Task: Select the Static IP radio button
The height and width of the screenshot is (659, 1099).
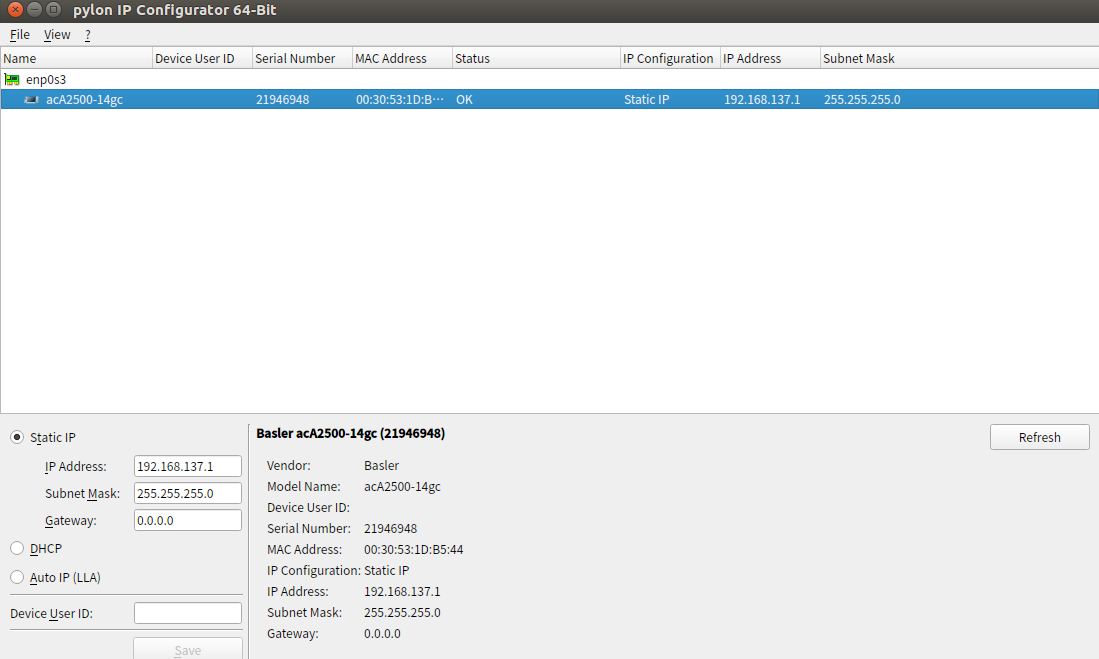Action: (x=17, y=437)
